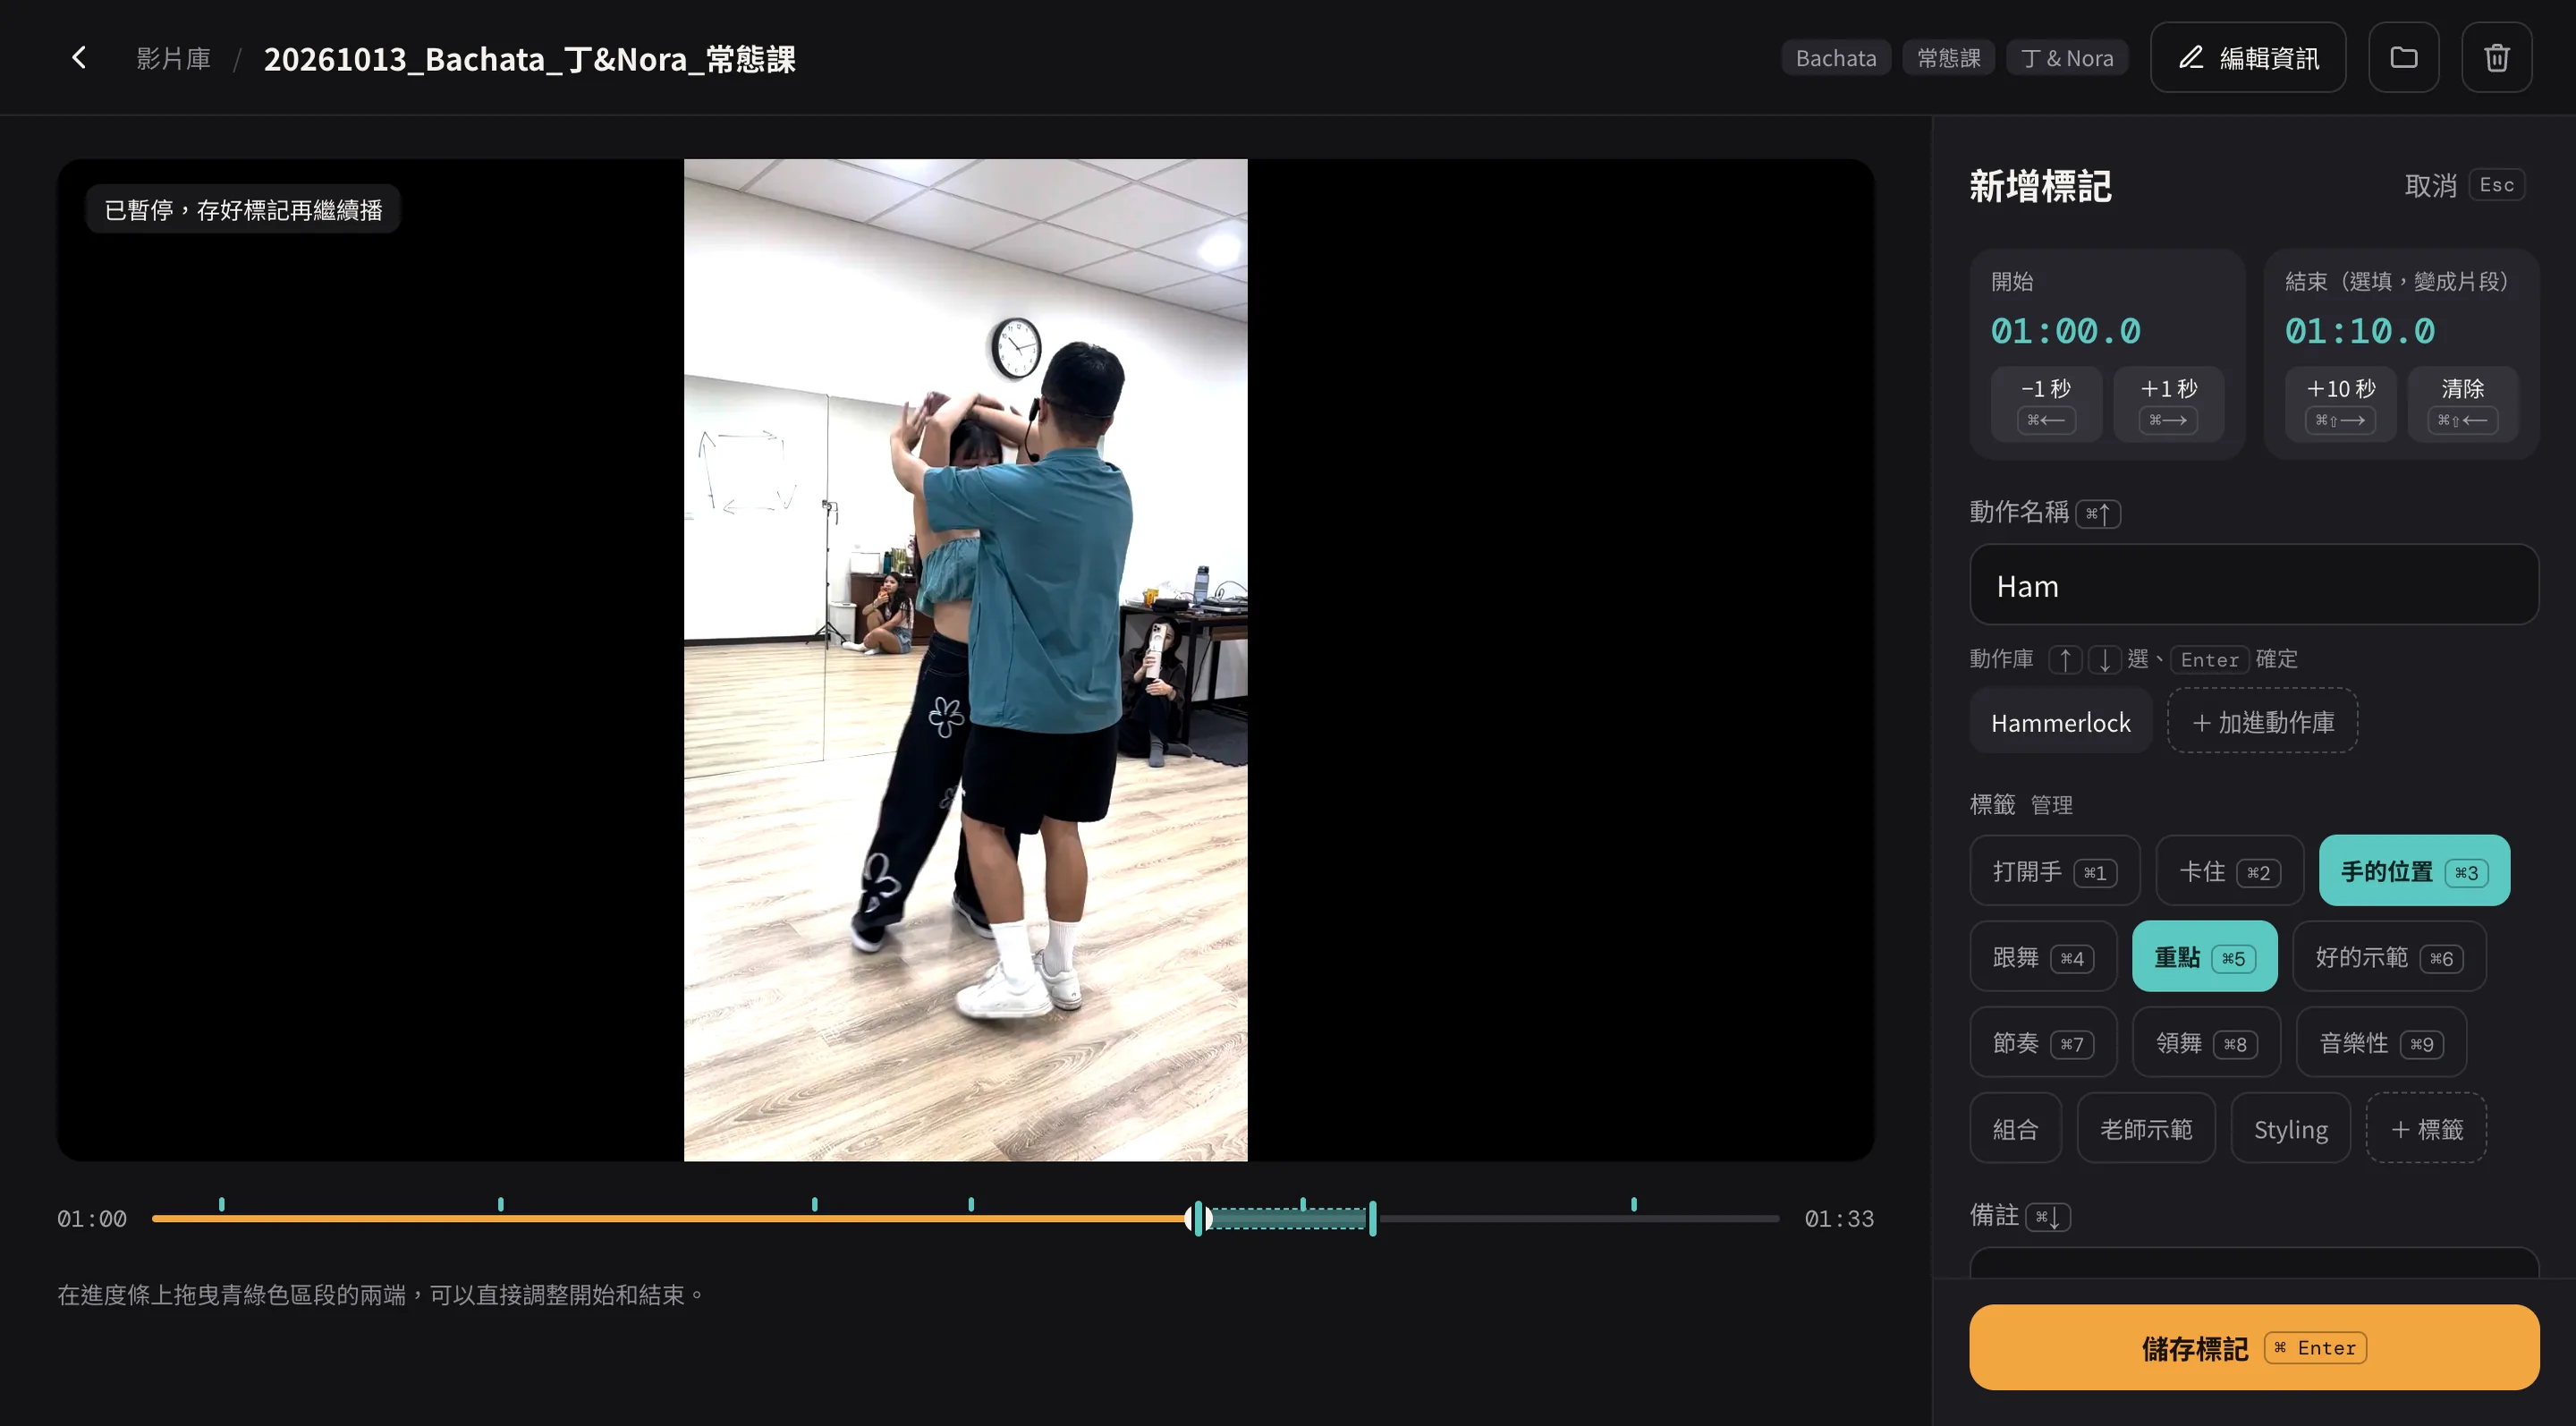Toggle the 領舞 tag
The height and width of the screenshot is (1426, 2576).
[2205, 1043]
